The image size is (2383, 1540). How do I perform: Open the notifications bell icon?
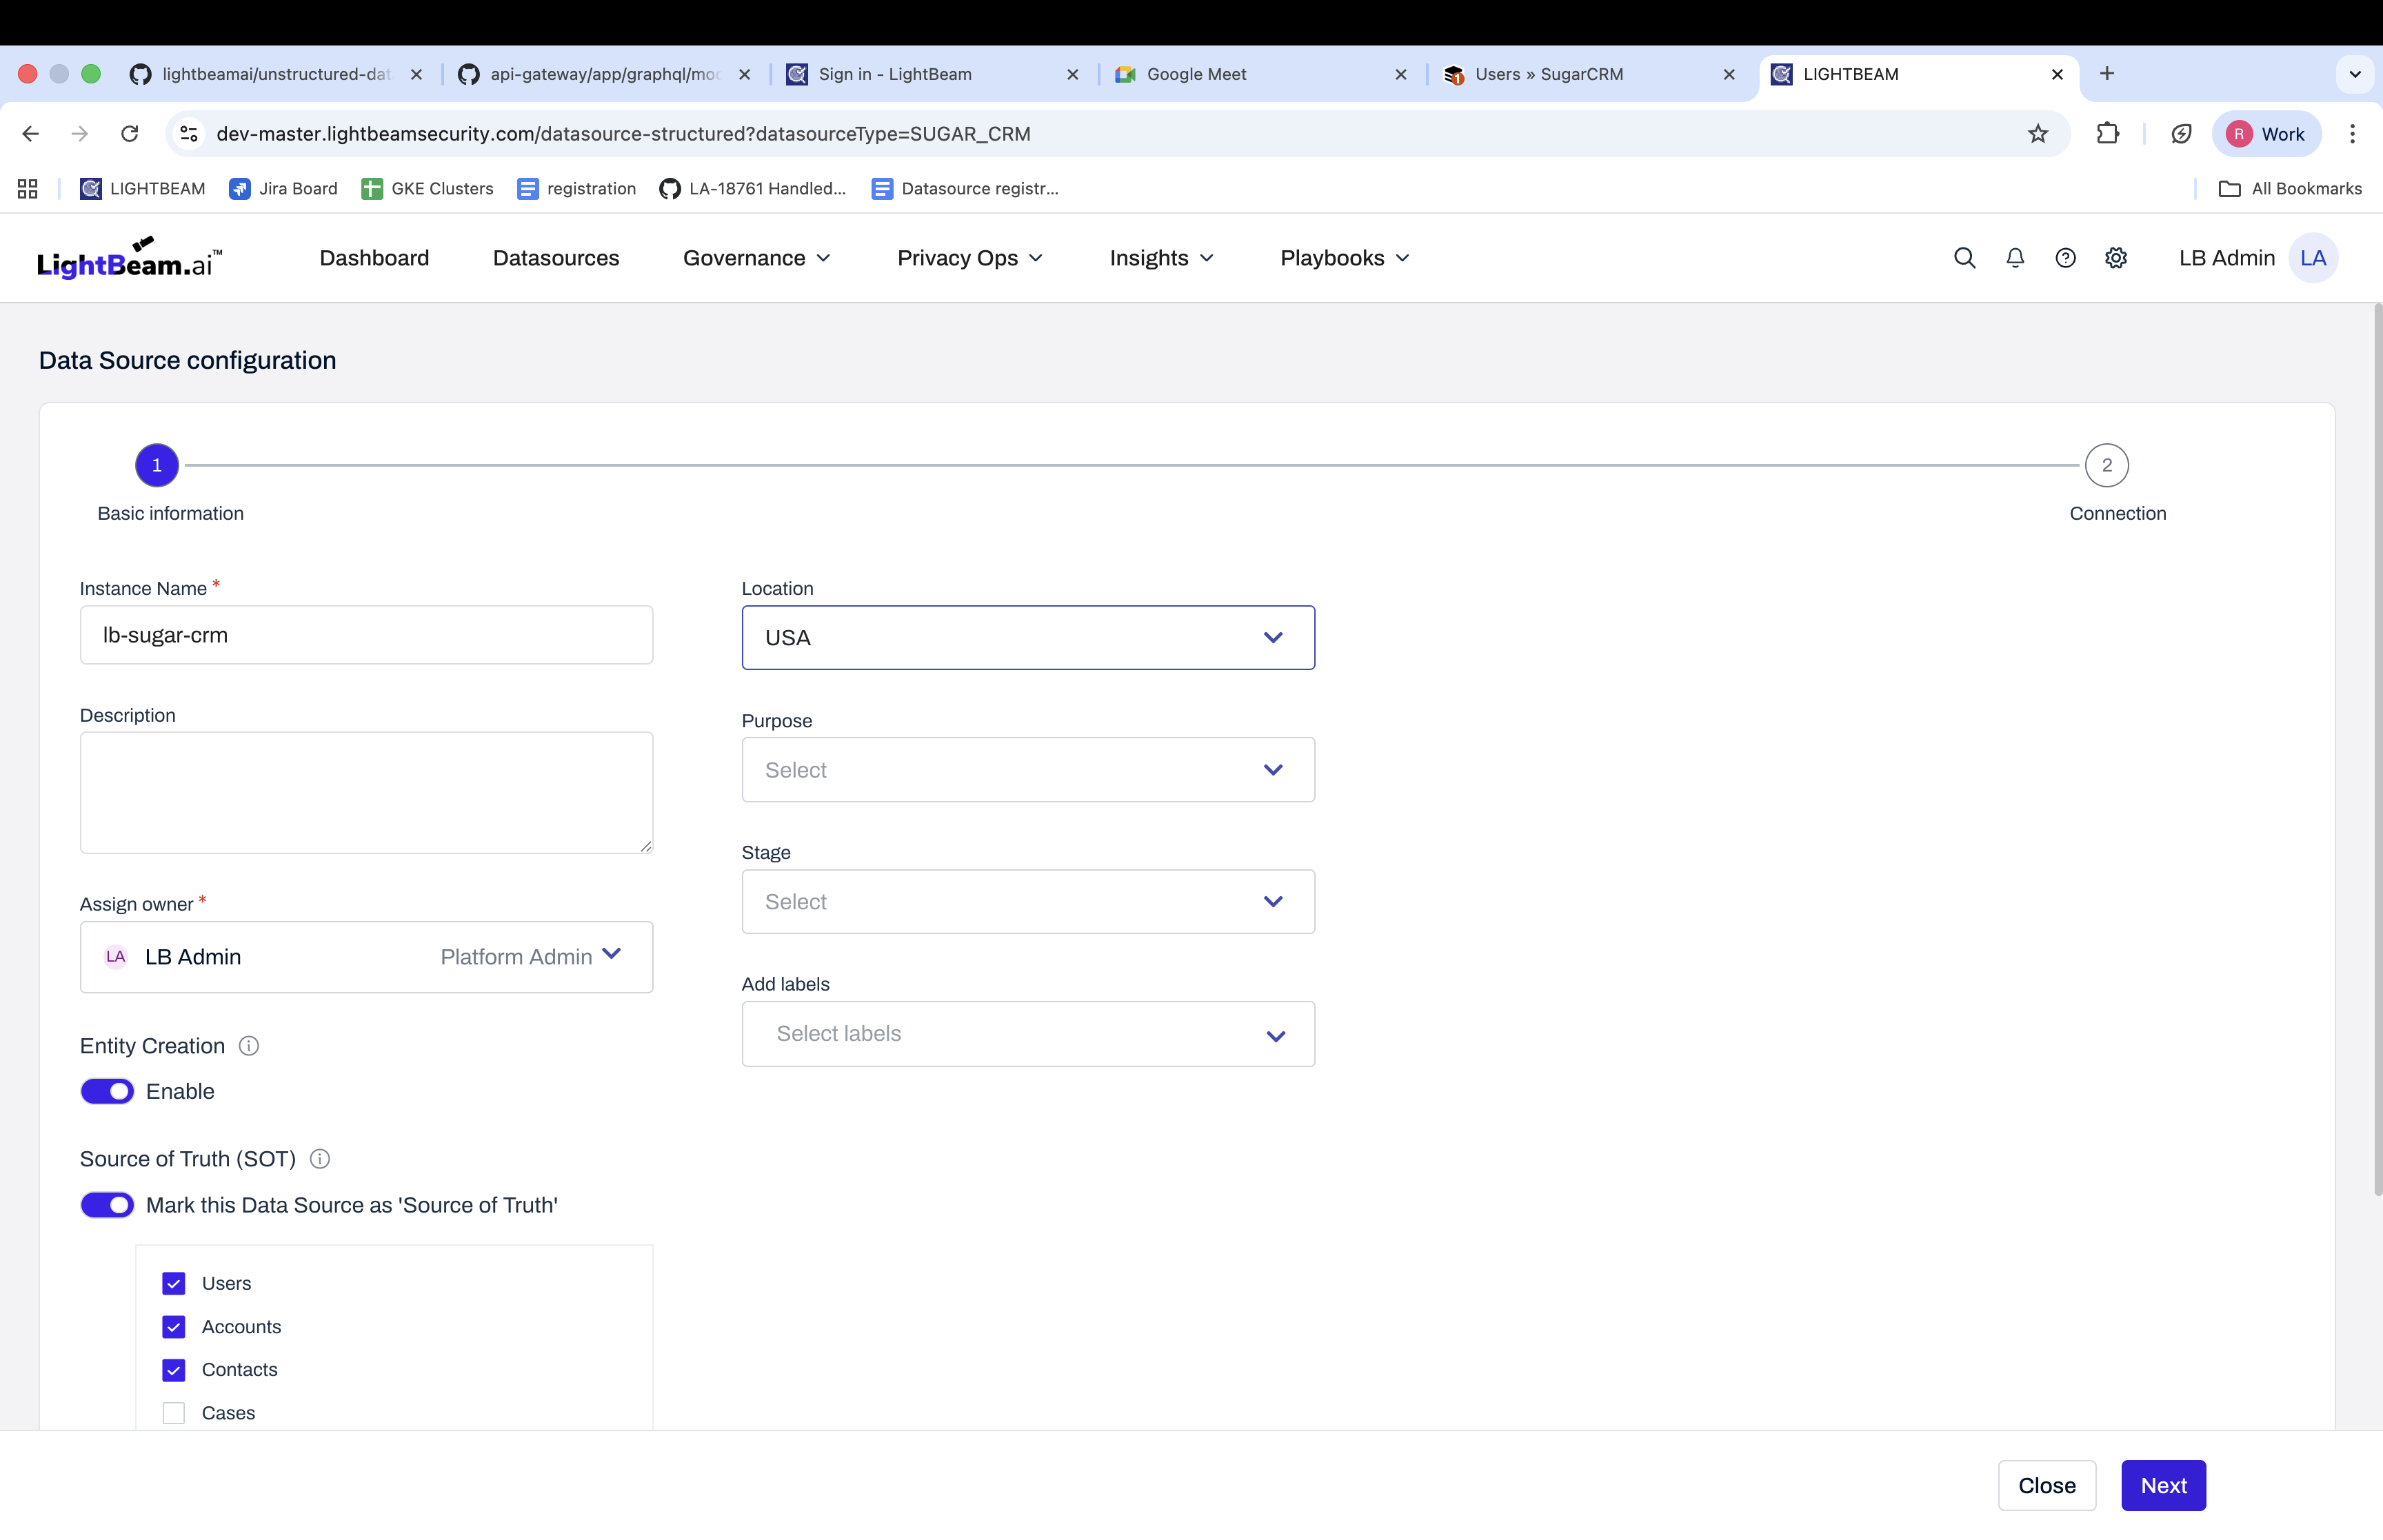(2015, 258)
